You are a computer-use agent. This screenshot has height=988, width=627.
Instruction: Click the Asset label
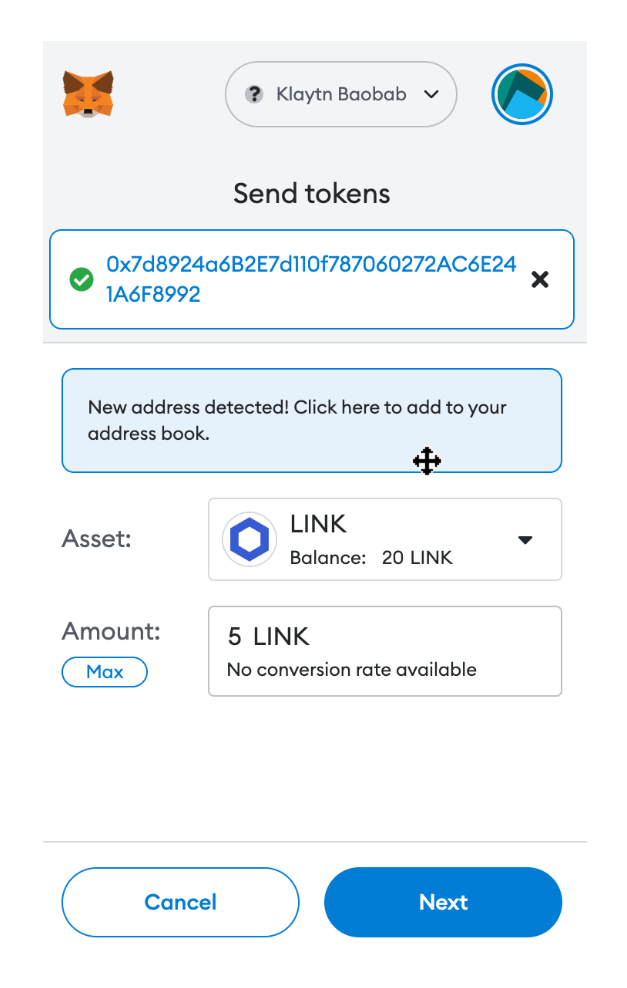(96, 539)
